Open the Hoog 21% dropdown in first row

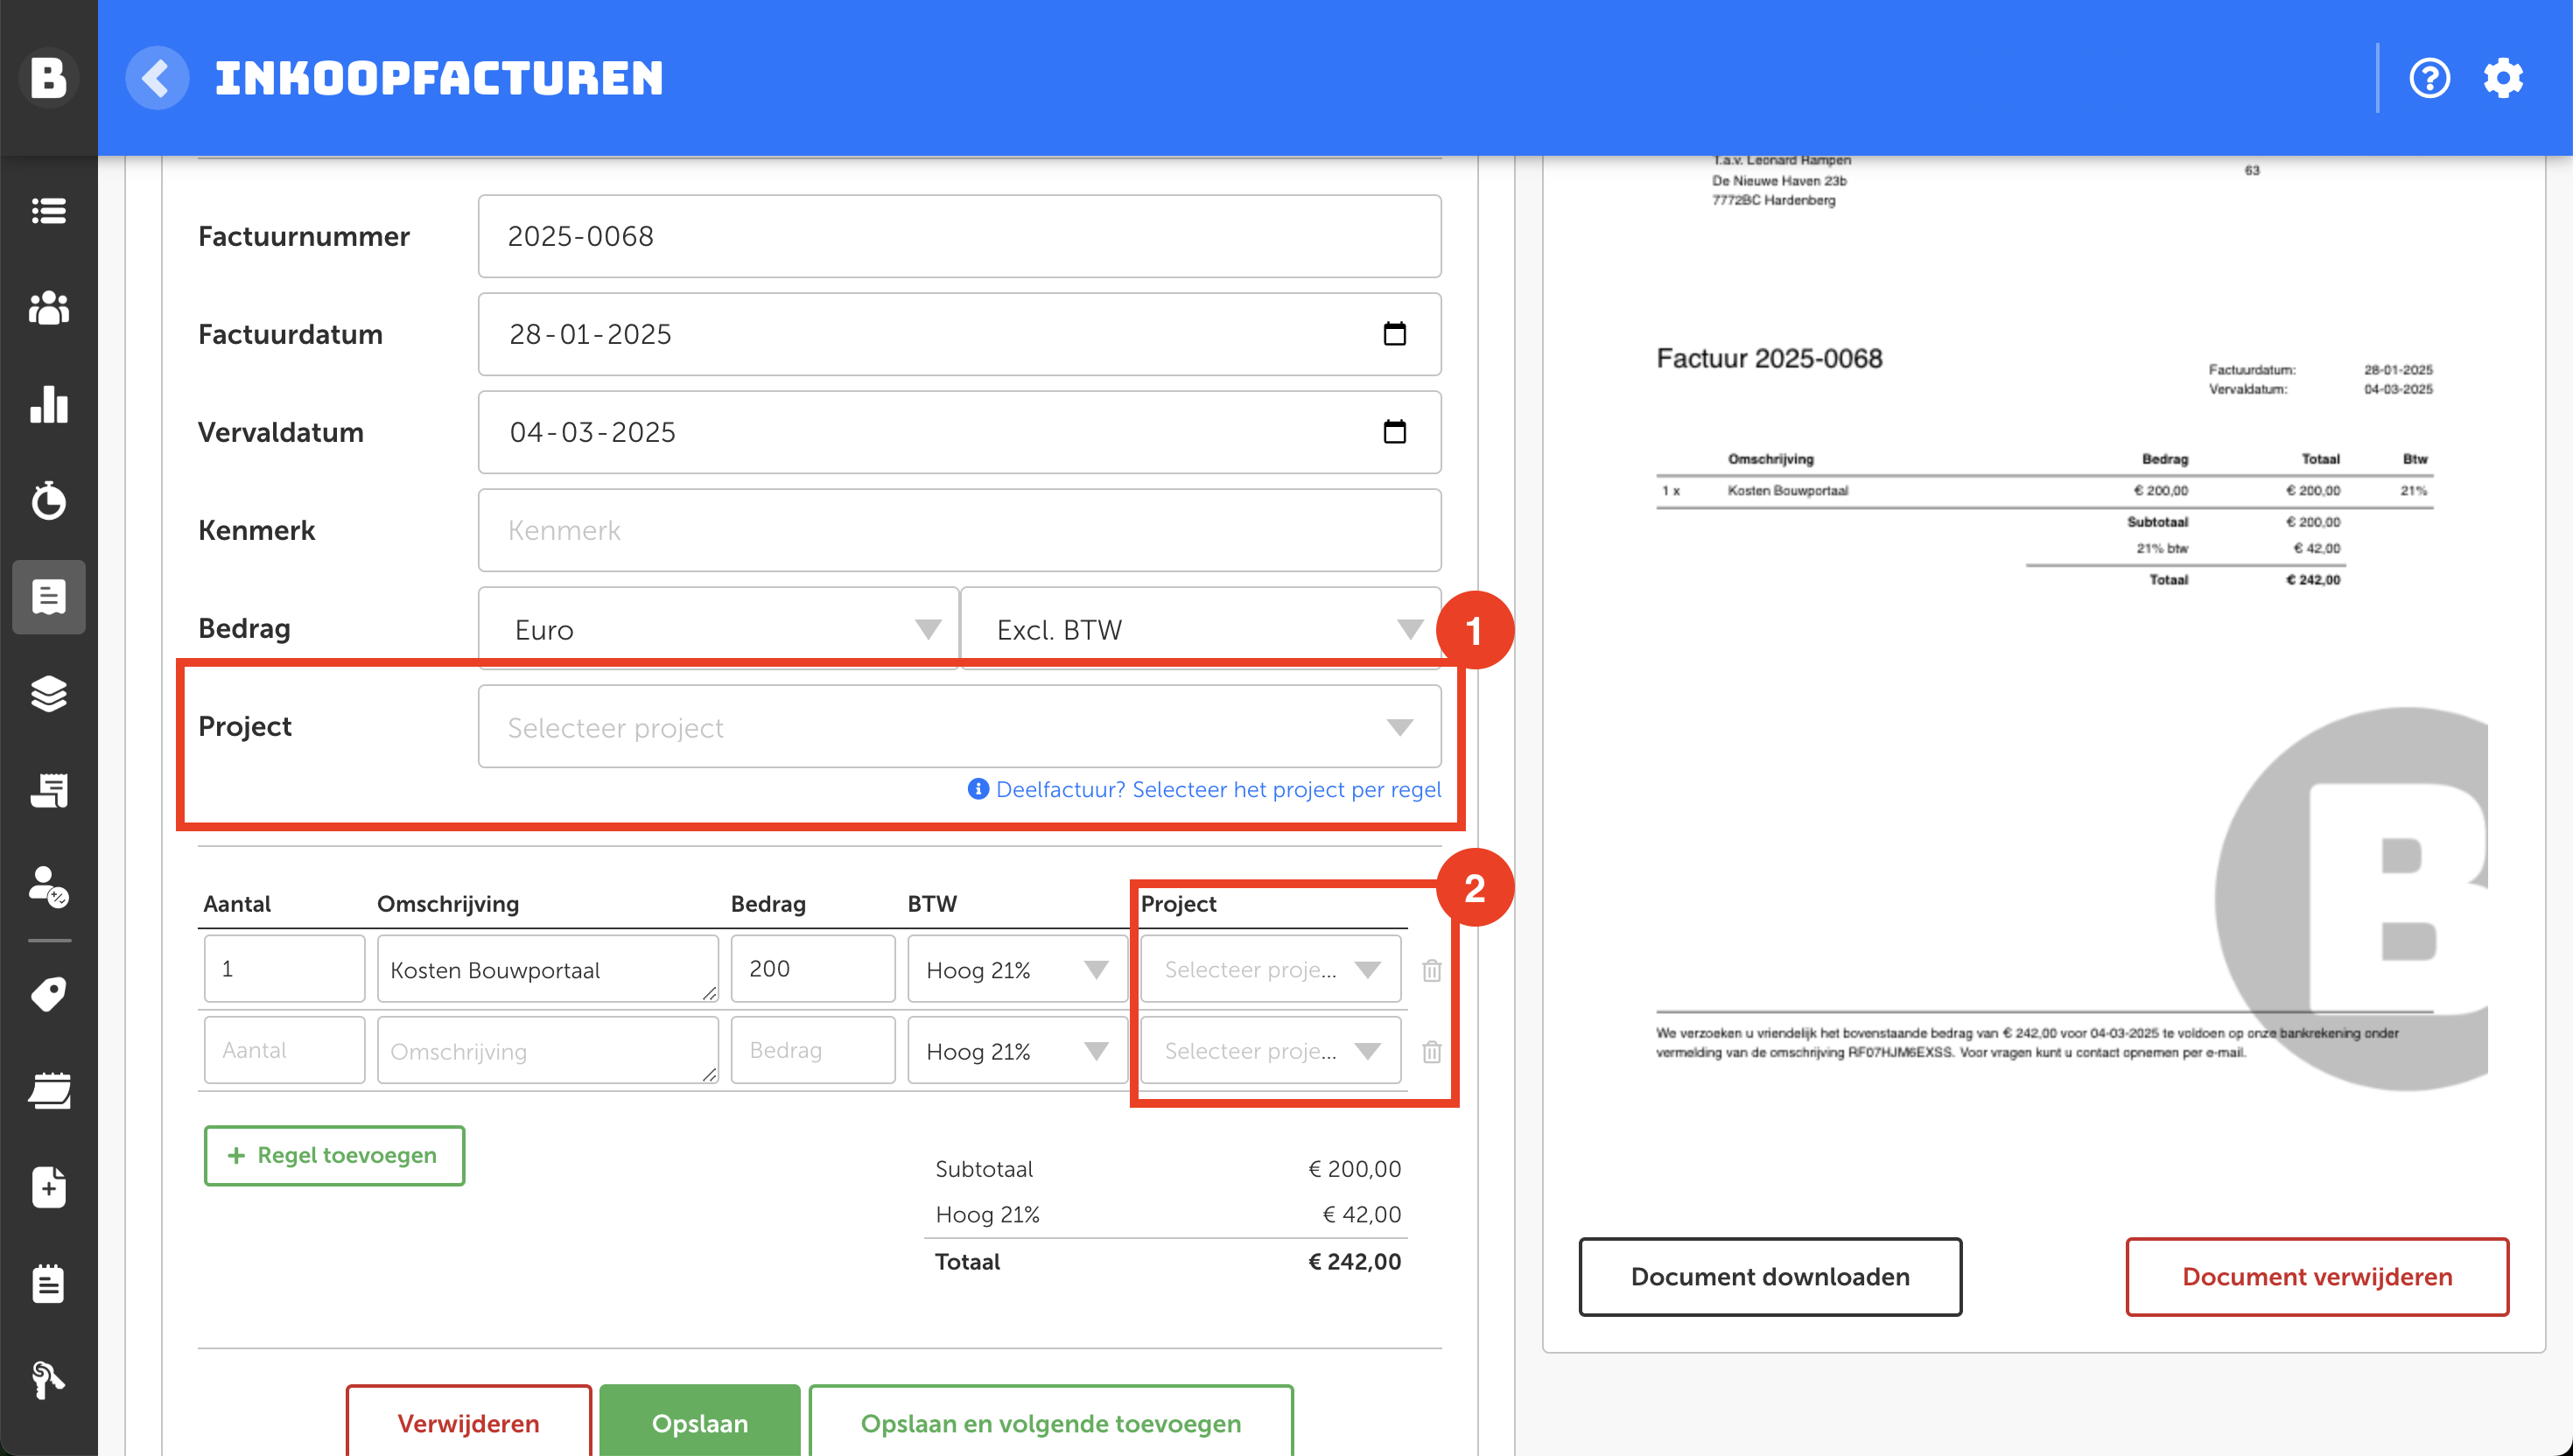point(1016,970)
